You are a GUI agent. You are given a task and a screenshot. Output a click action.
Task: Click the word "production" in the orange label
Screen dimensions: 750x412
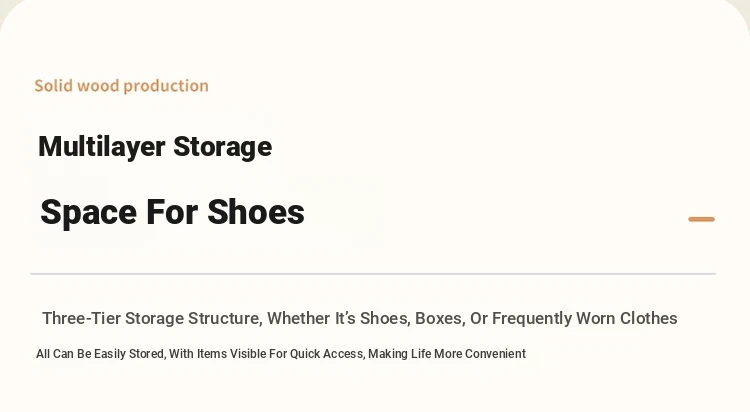(165, 87)
